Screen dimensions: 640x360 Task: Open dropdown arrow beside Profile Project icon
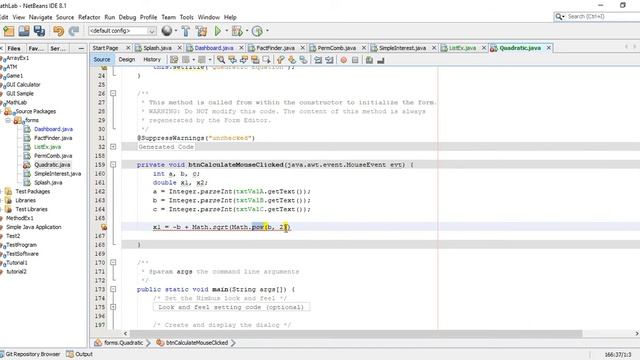(267, 31)
